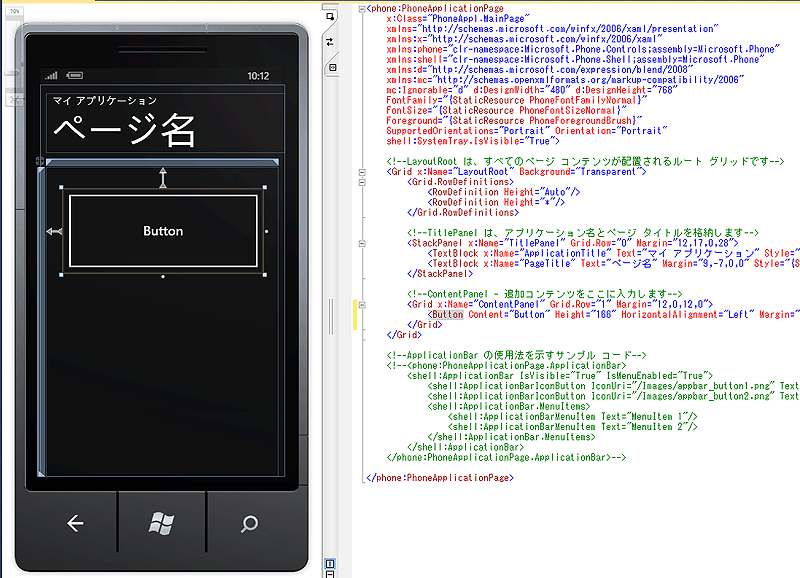Click the MenuItem 1 line in XAML
The height and width of the screenshot is (578, 800).
click(x=572, y=417)
